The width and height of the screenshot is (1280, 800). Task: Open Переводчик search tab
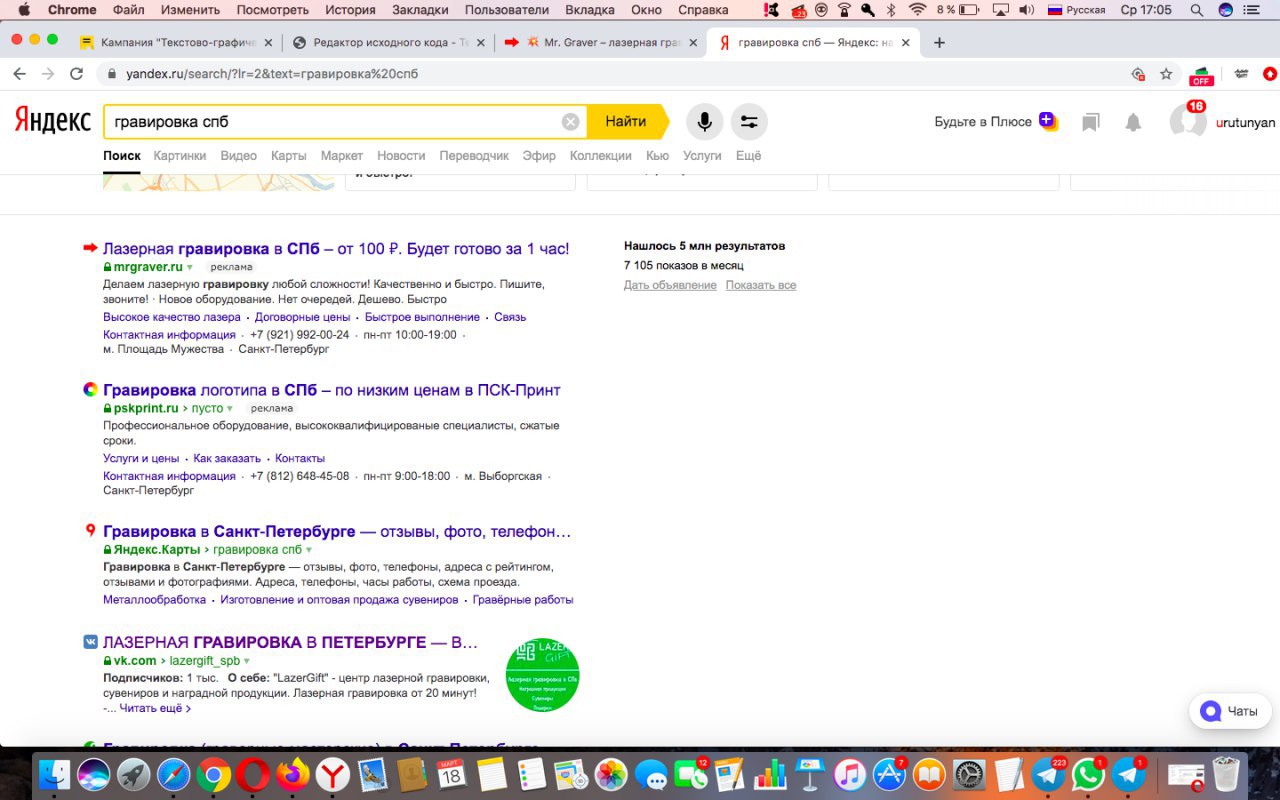coord(474,156)
